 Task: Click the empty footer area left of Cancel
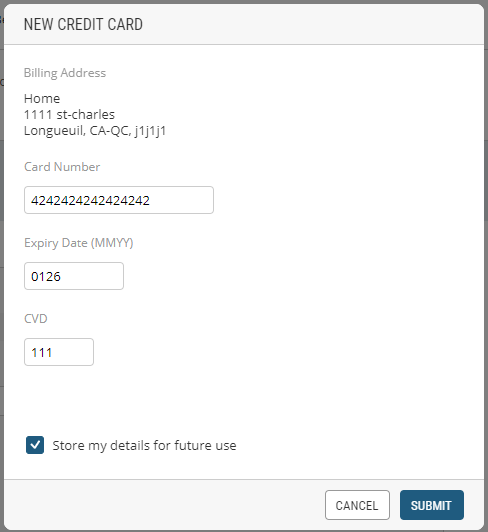(165, 505)
